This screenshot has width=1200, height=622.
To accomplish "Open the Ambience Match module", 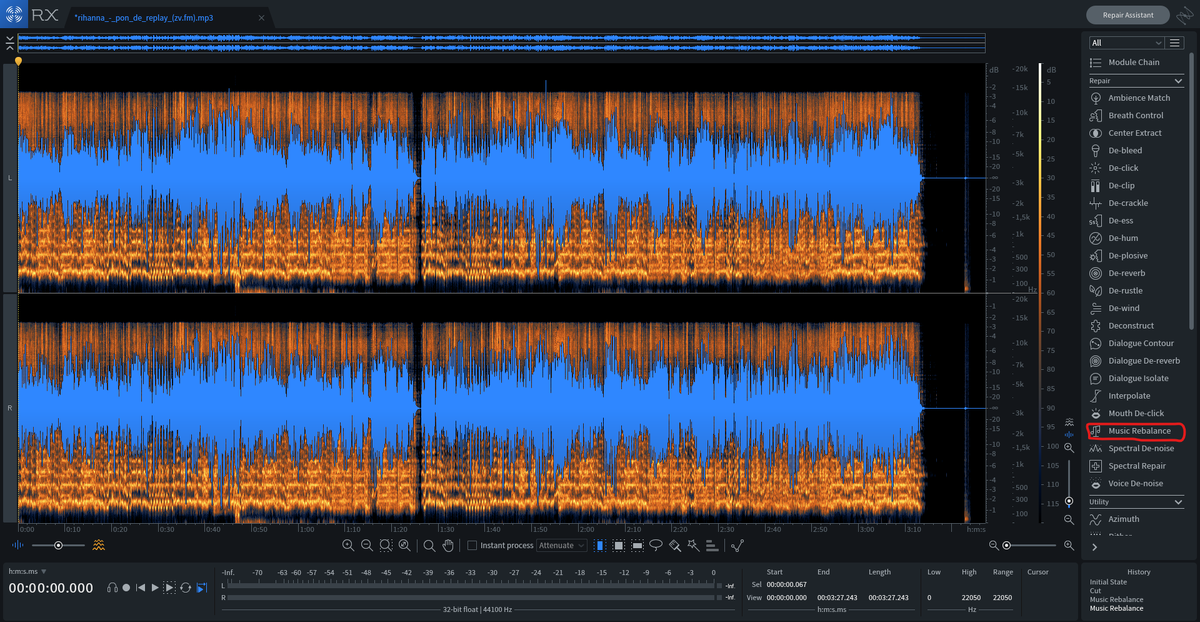I will click(x=1138, y=98).
